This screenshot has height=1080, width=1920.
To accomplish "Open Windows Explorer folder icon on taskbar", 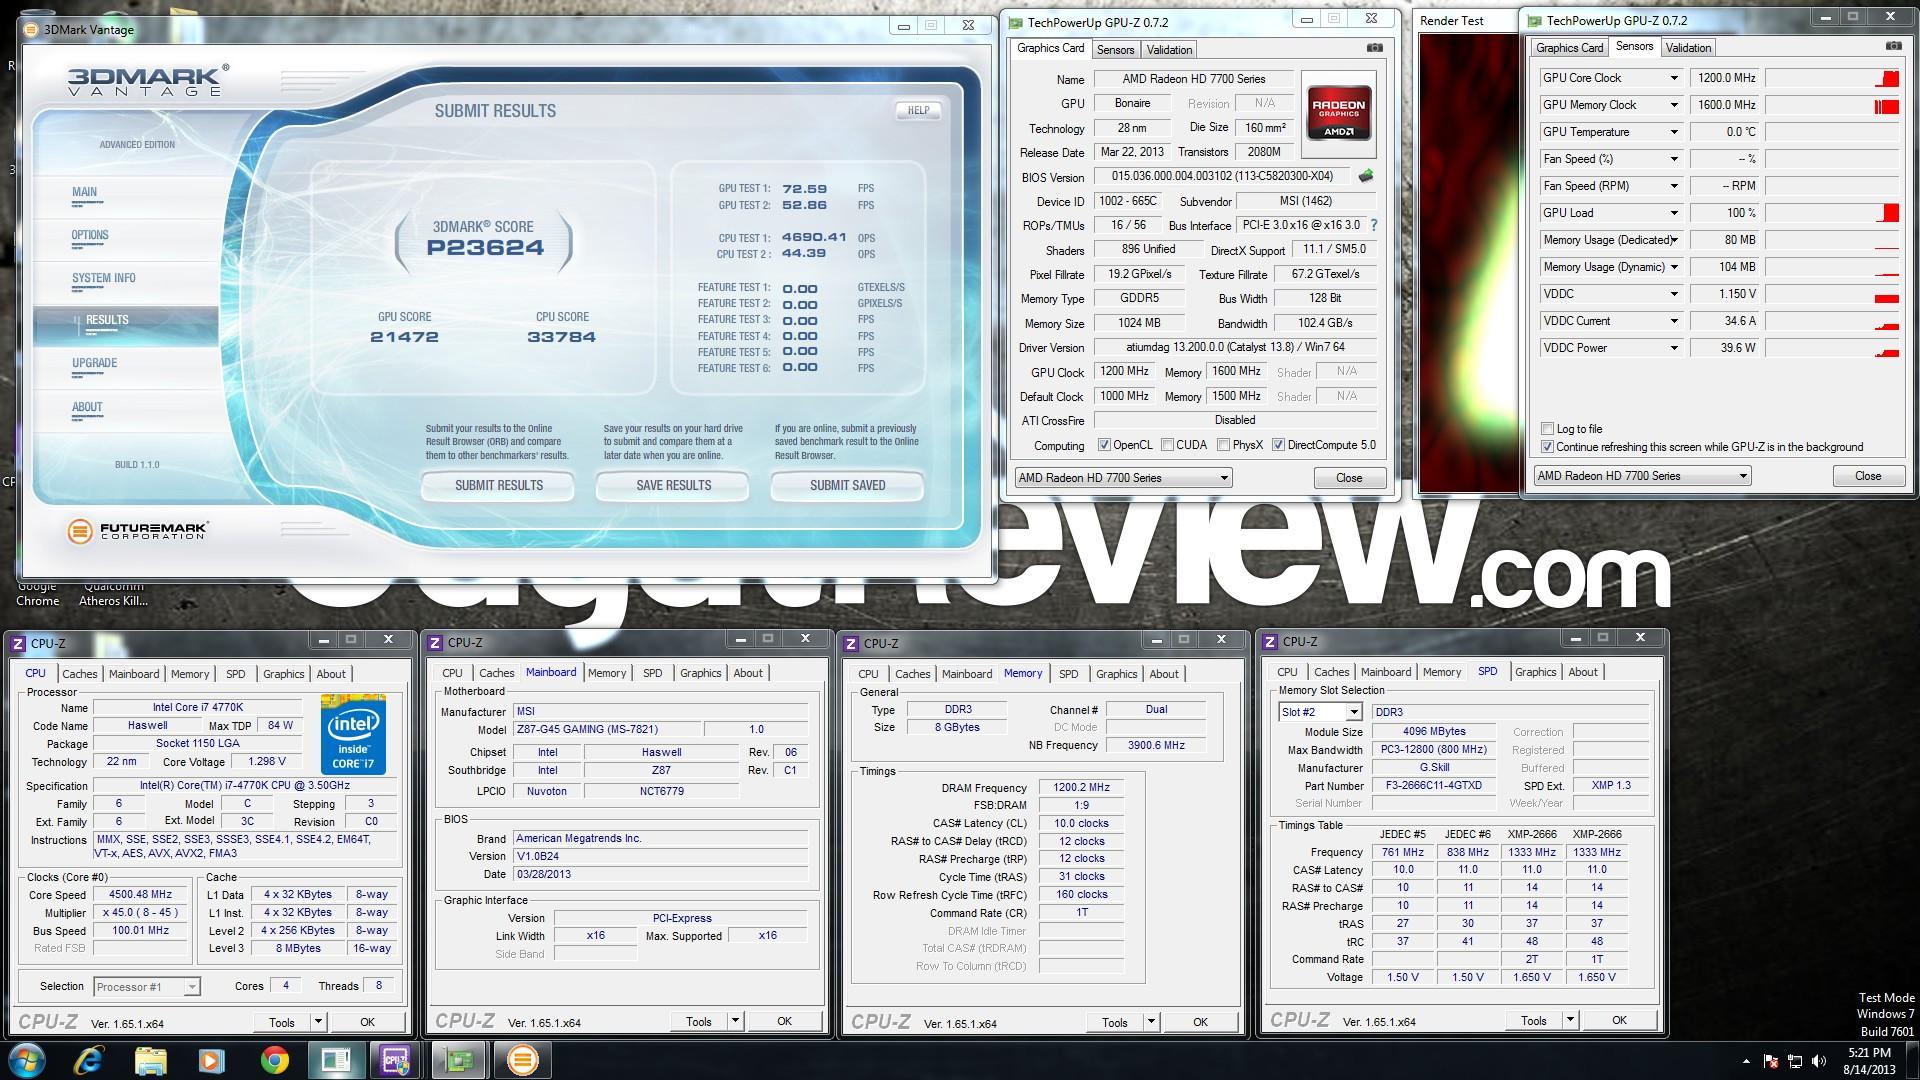I will (x=151, y=1060).
